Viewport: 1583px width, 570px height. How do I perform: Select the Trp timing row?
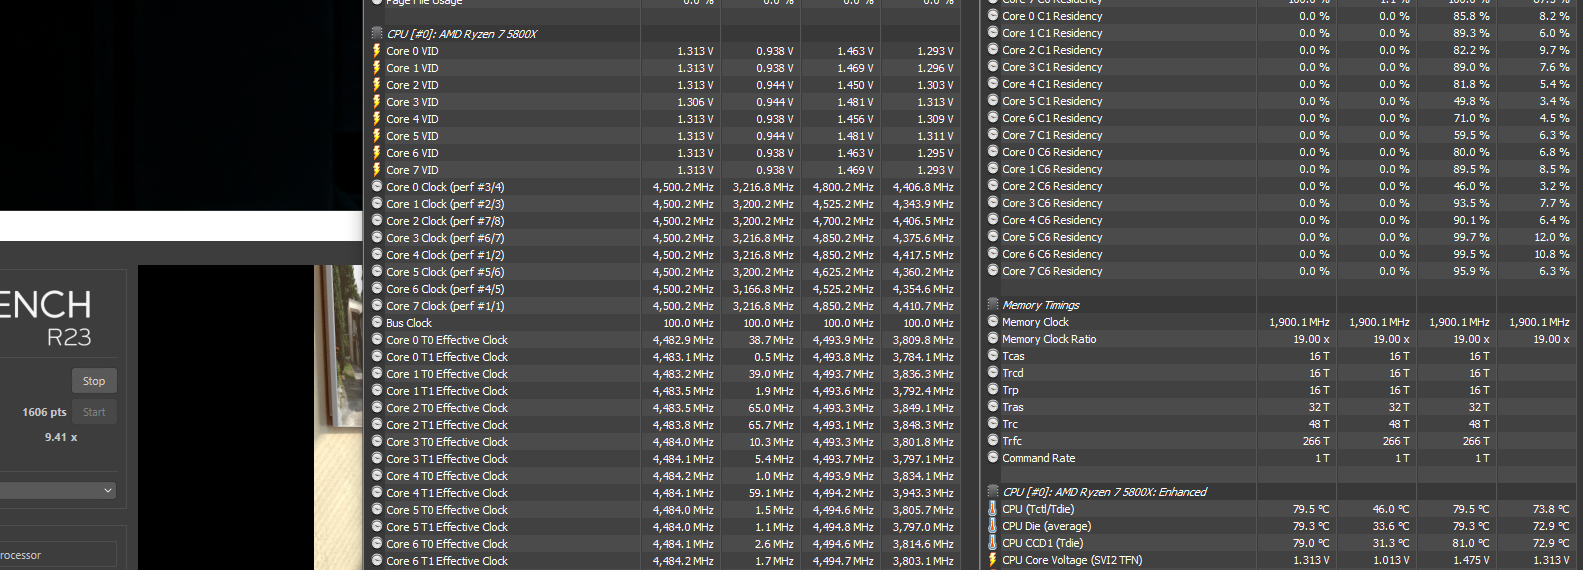pos(1280,390)
